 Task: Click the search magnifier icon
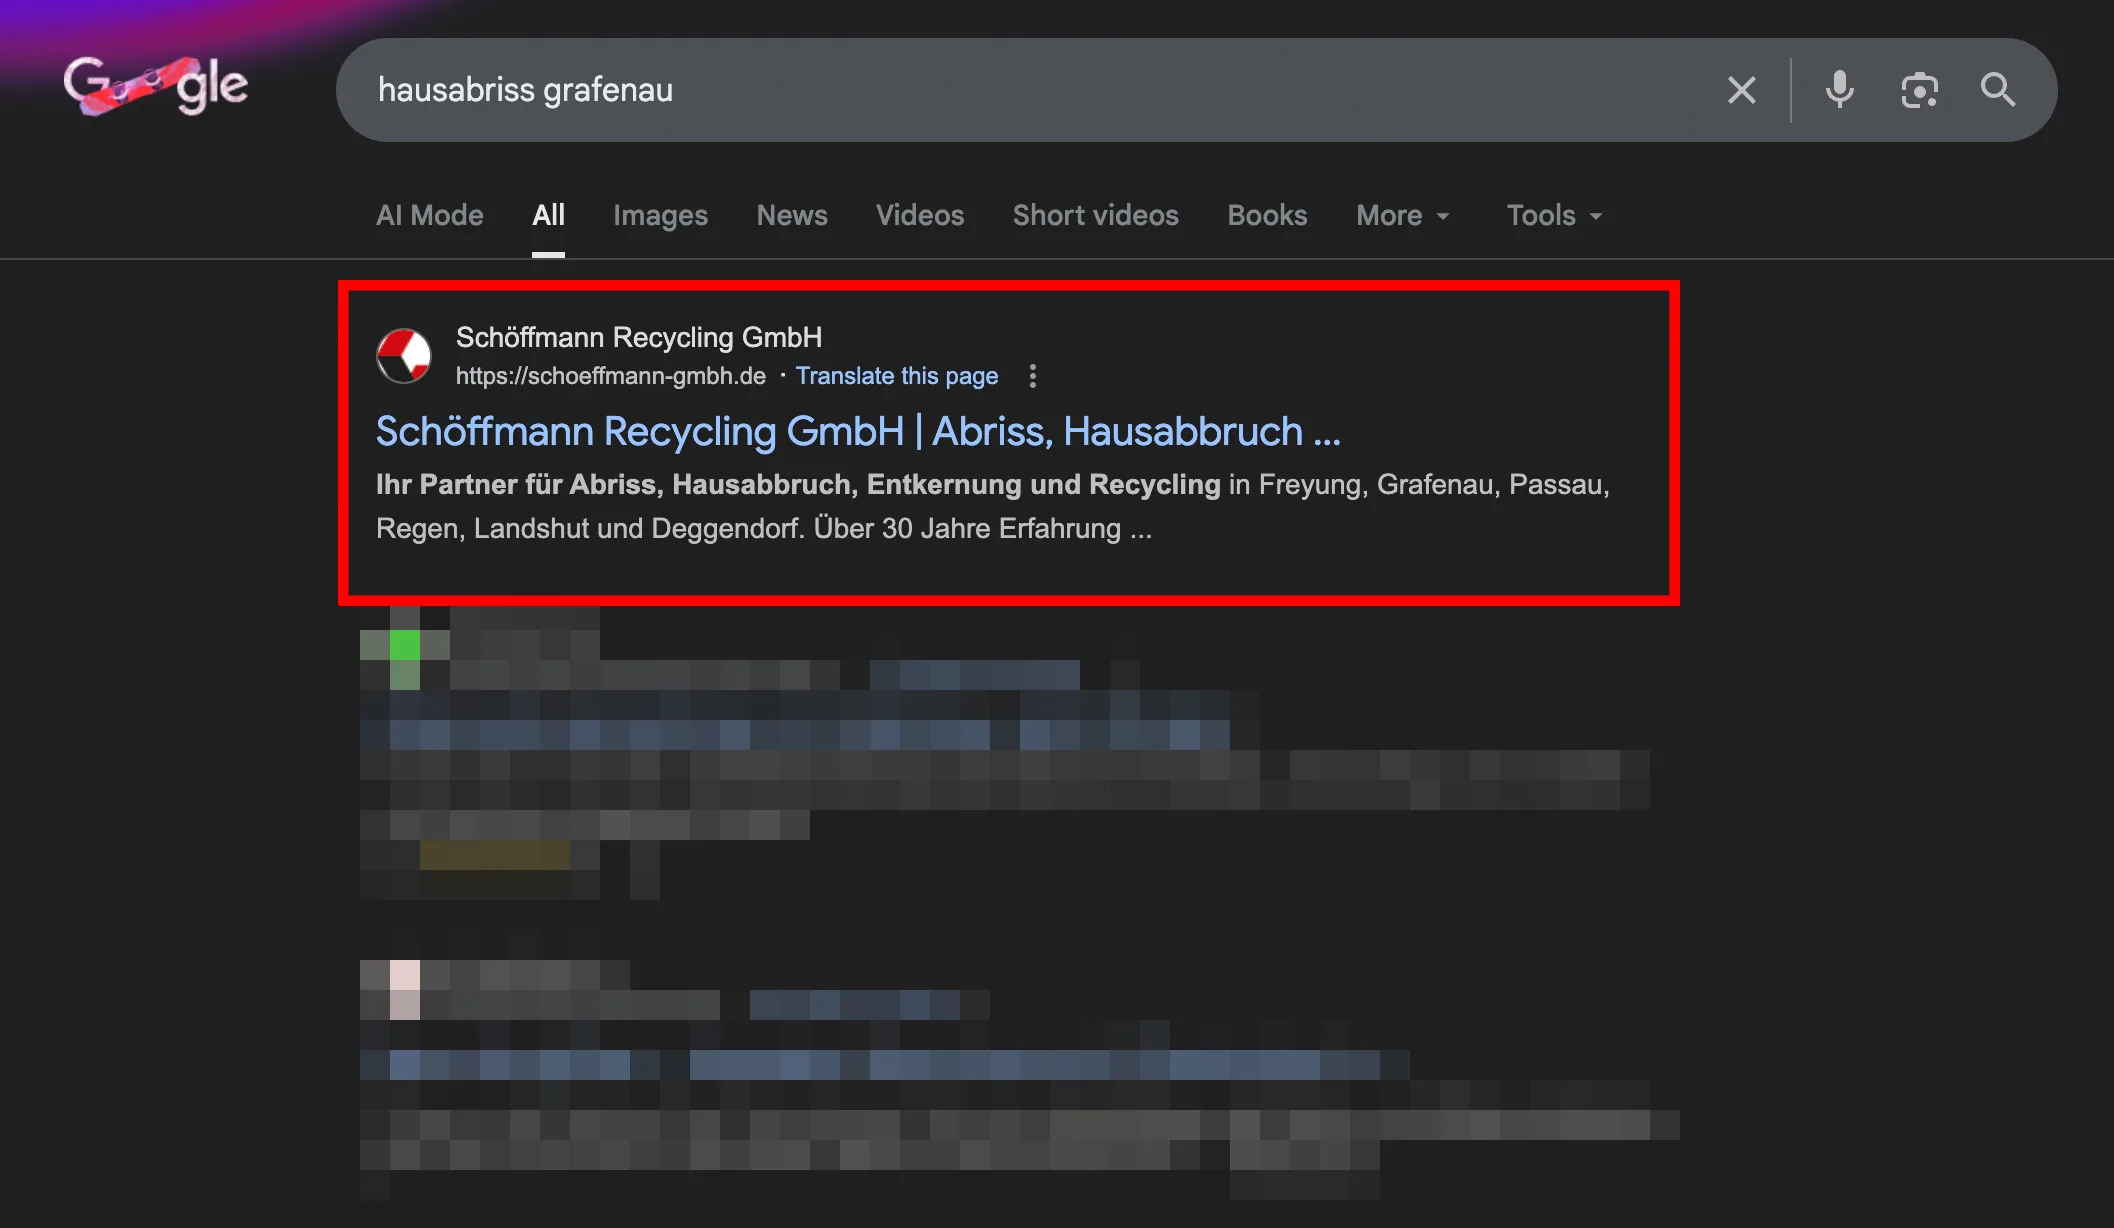(1998, 90)
